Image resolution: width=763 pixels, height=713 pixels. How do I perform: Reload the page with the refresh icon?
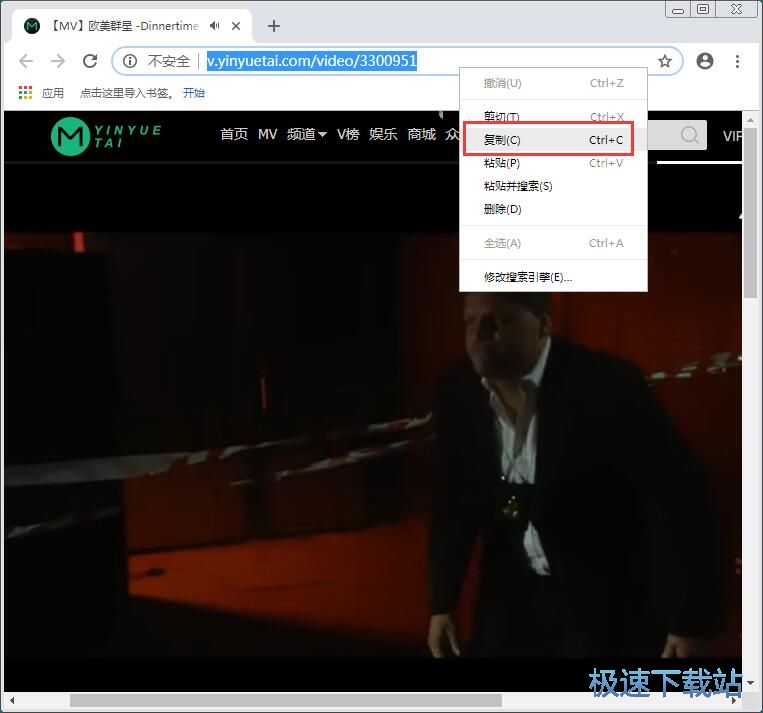pyautogui.click(x=90, y=61)
